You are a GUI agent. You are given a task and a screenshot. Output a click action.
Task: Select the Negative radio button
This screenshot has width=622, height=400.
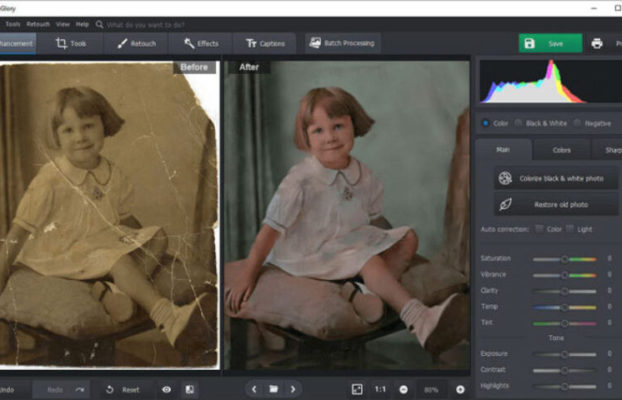pos(577,123)
